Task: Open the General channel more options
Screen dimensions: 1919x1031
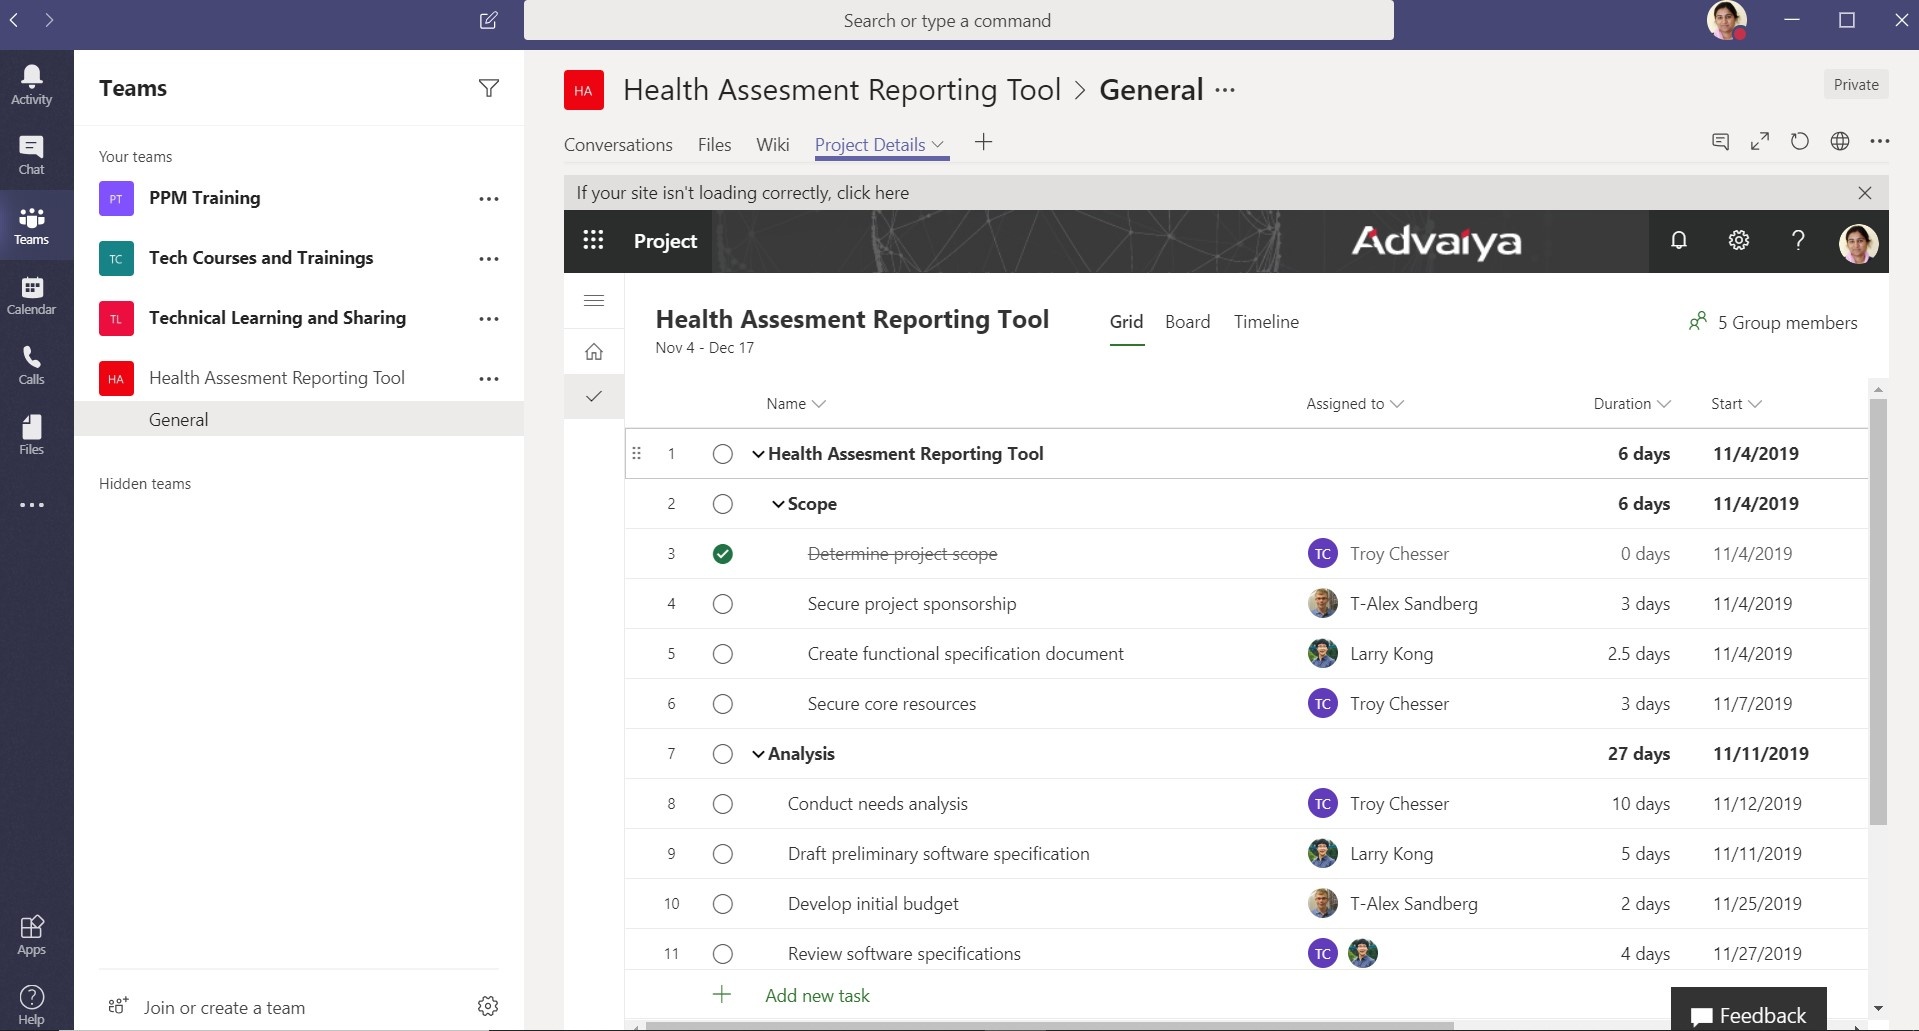Action: 1225,90
